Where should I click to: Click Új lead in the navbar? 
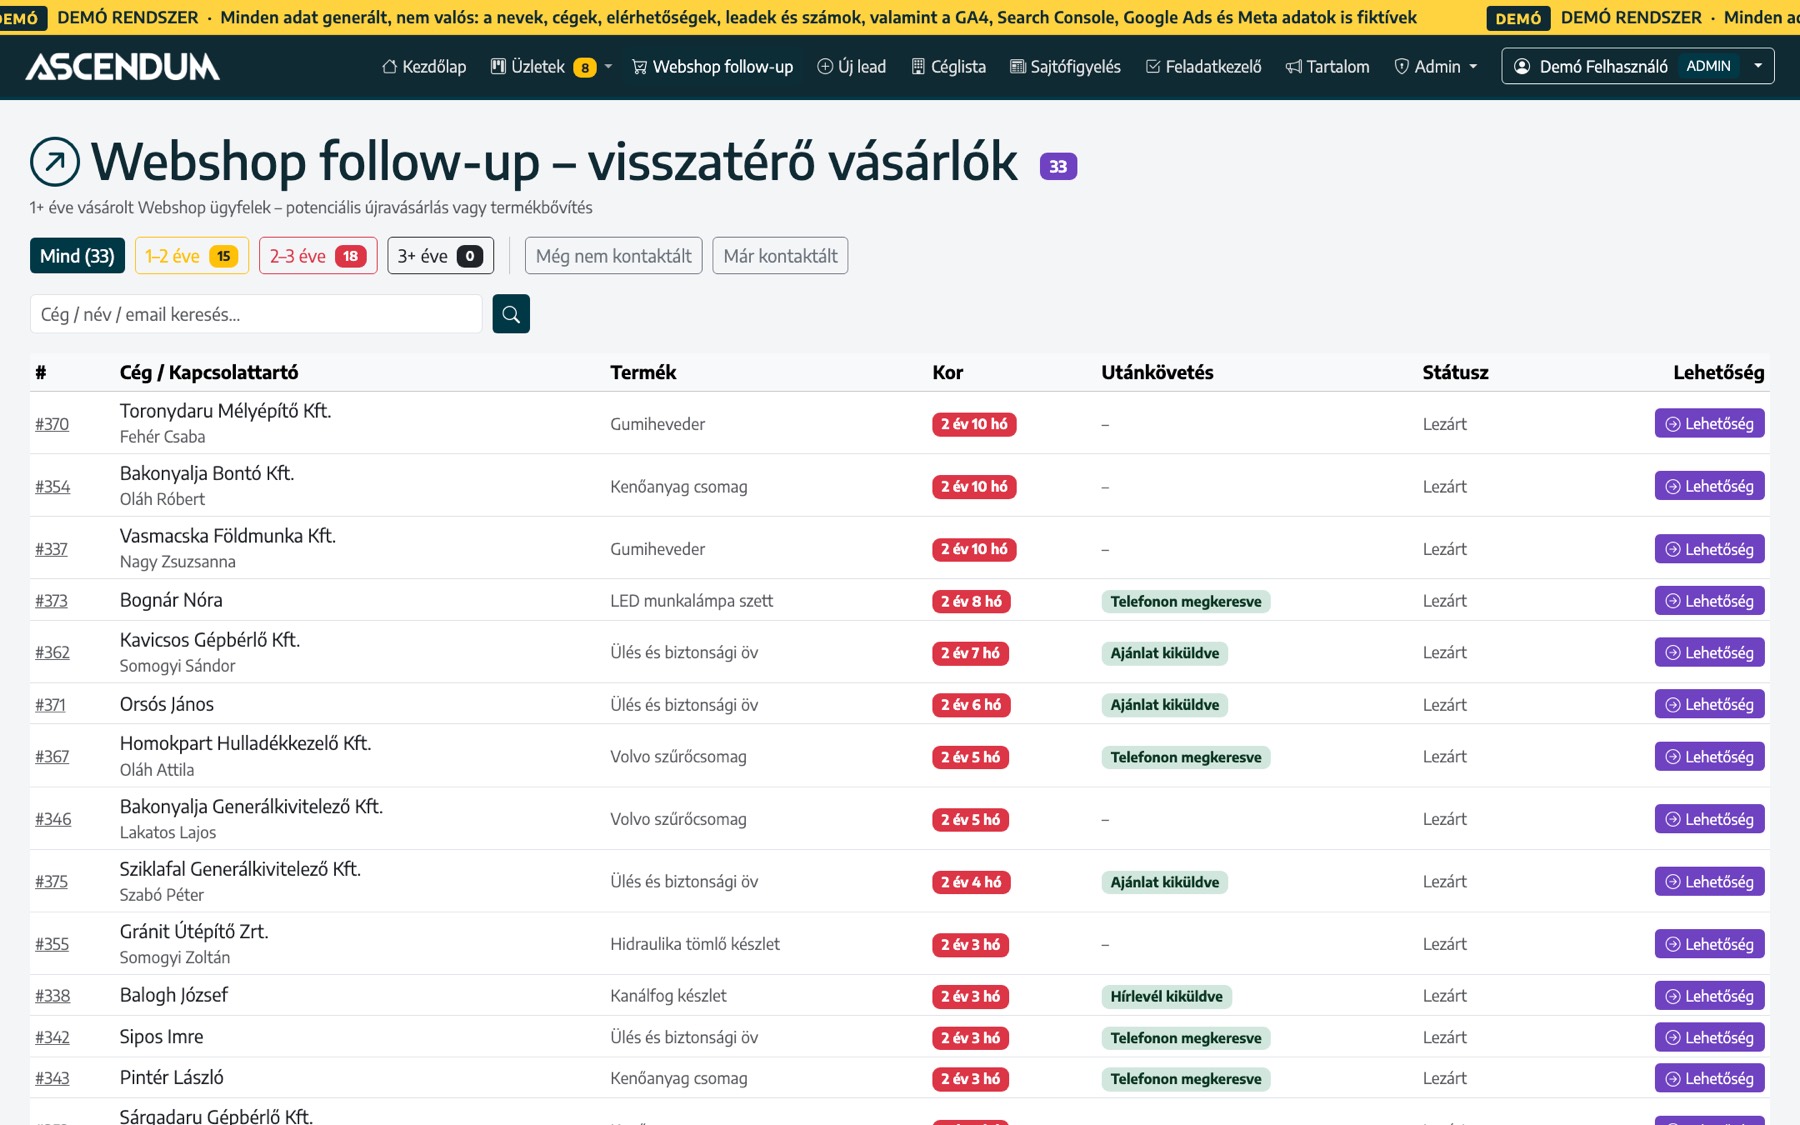pos(852,67)
